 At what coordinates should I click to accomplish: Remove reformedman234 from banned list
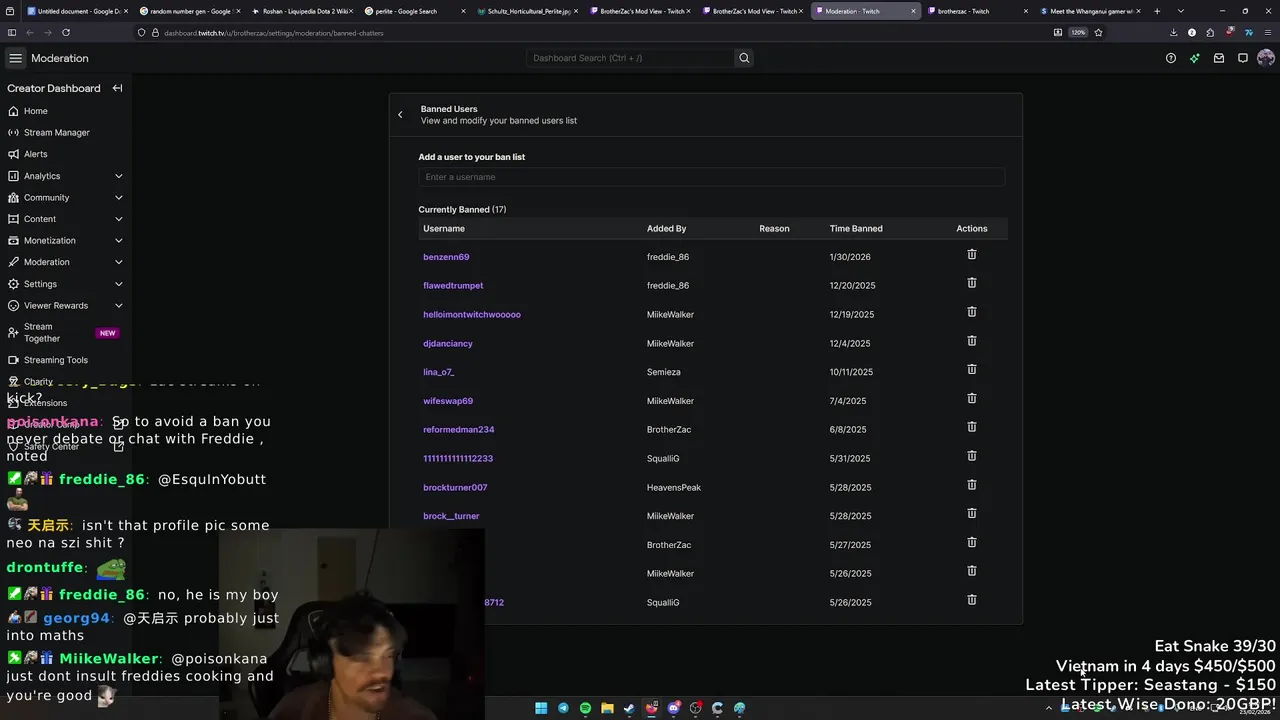coord(971,428)
